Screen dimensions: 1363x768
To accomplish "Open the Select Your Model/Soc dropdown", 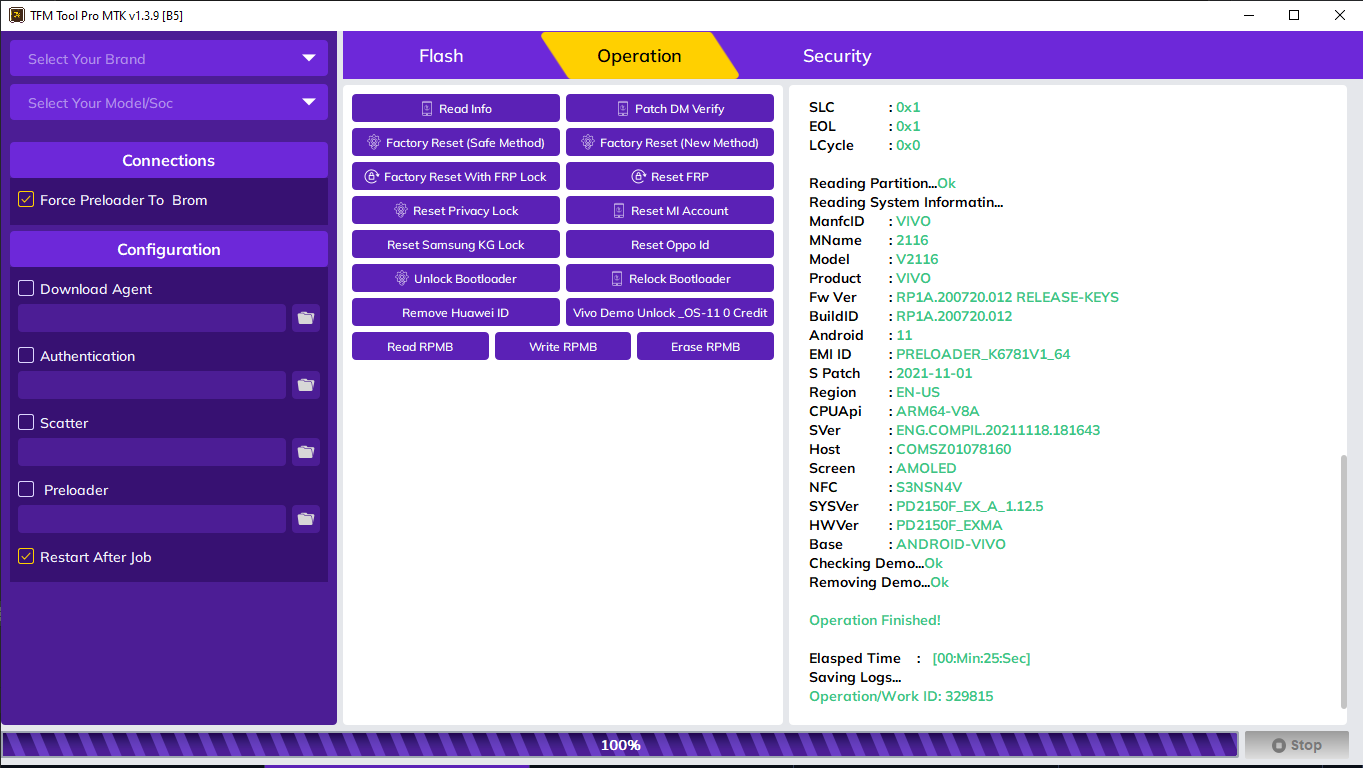I will click(x=169, y=102).
